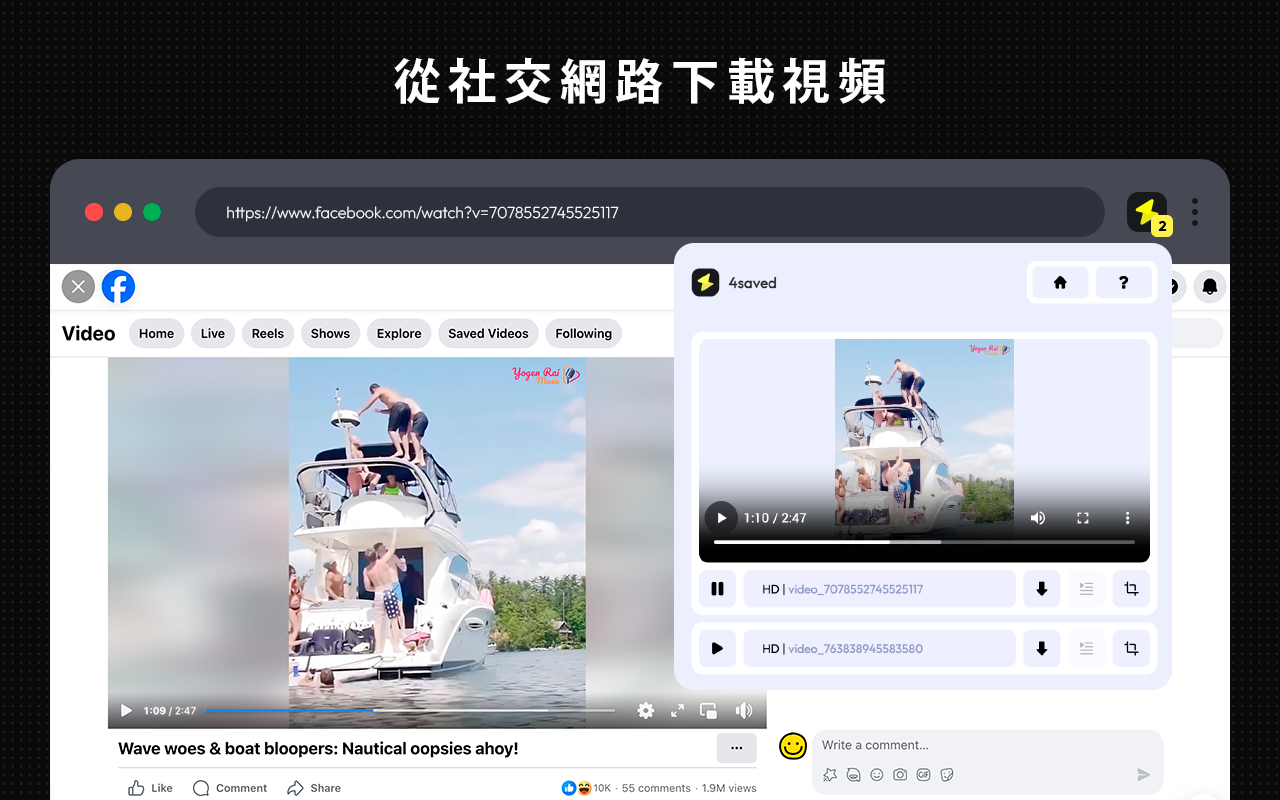Toggle fullscreen in the preview player

[1082, 518]
